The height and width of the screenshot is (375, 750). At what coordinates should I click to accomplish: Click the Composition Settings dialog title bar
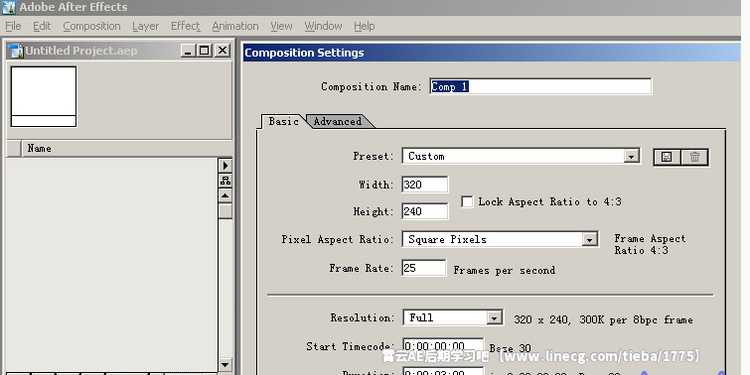(492, 53)
